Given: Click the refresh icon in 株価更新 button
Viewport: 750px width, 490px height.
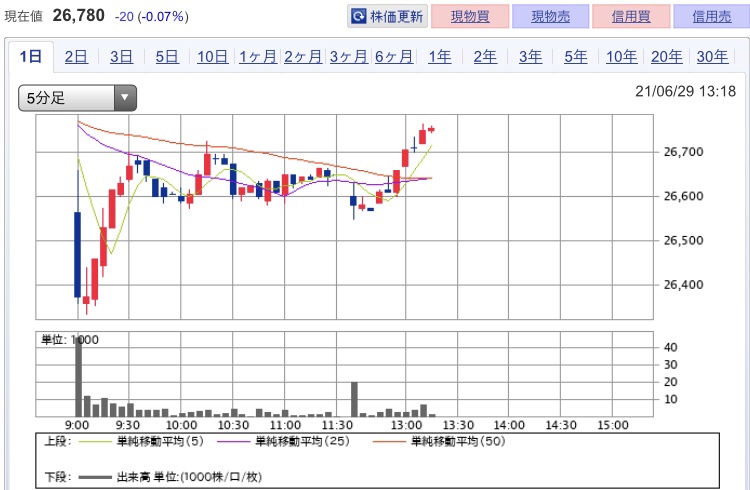Looking at the screenshot, I should (x=358, y=16).
